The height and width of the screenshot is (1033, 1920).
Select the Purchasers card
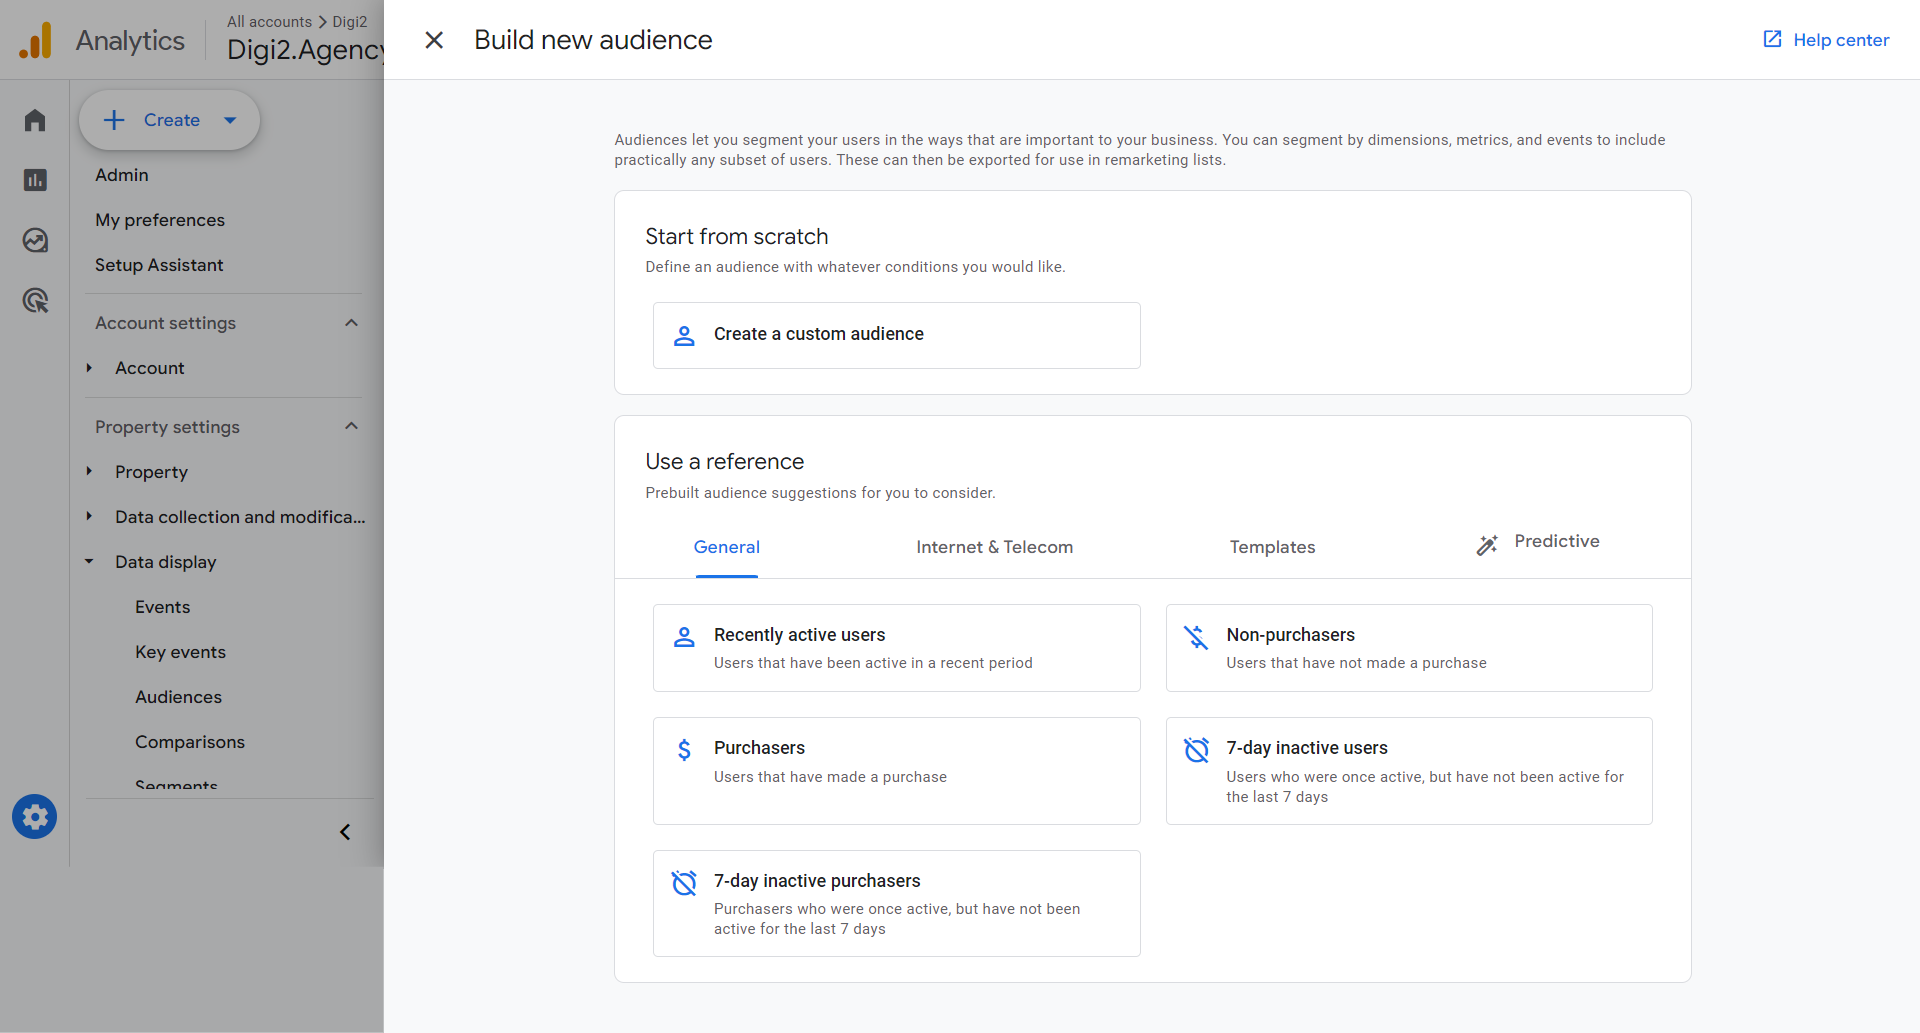click(x=896, y=771)
